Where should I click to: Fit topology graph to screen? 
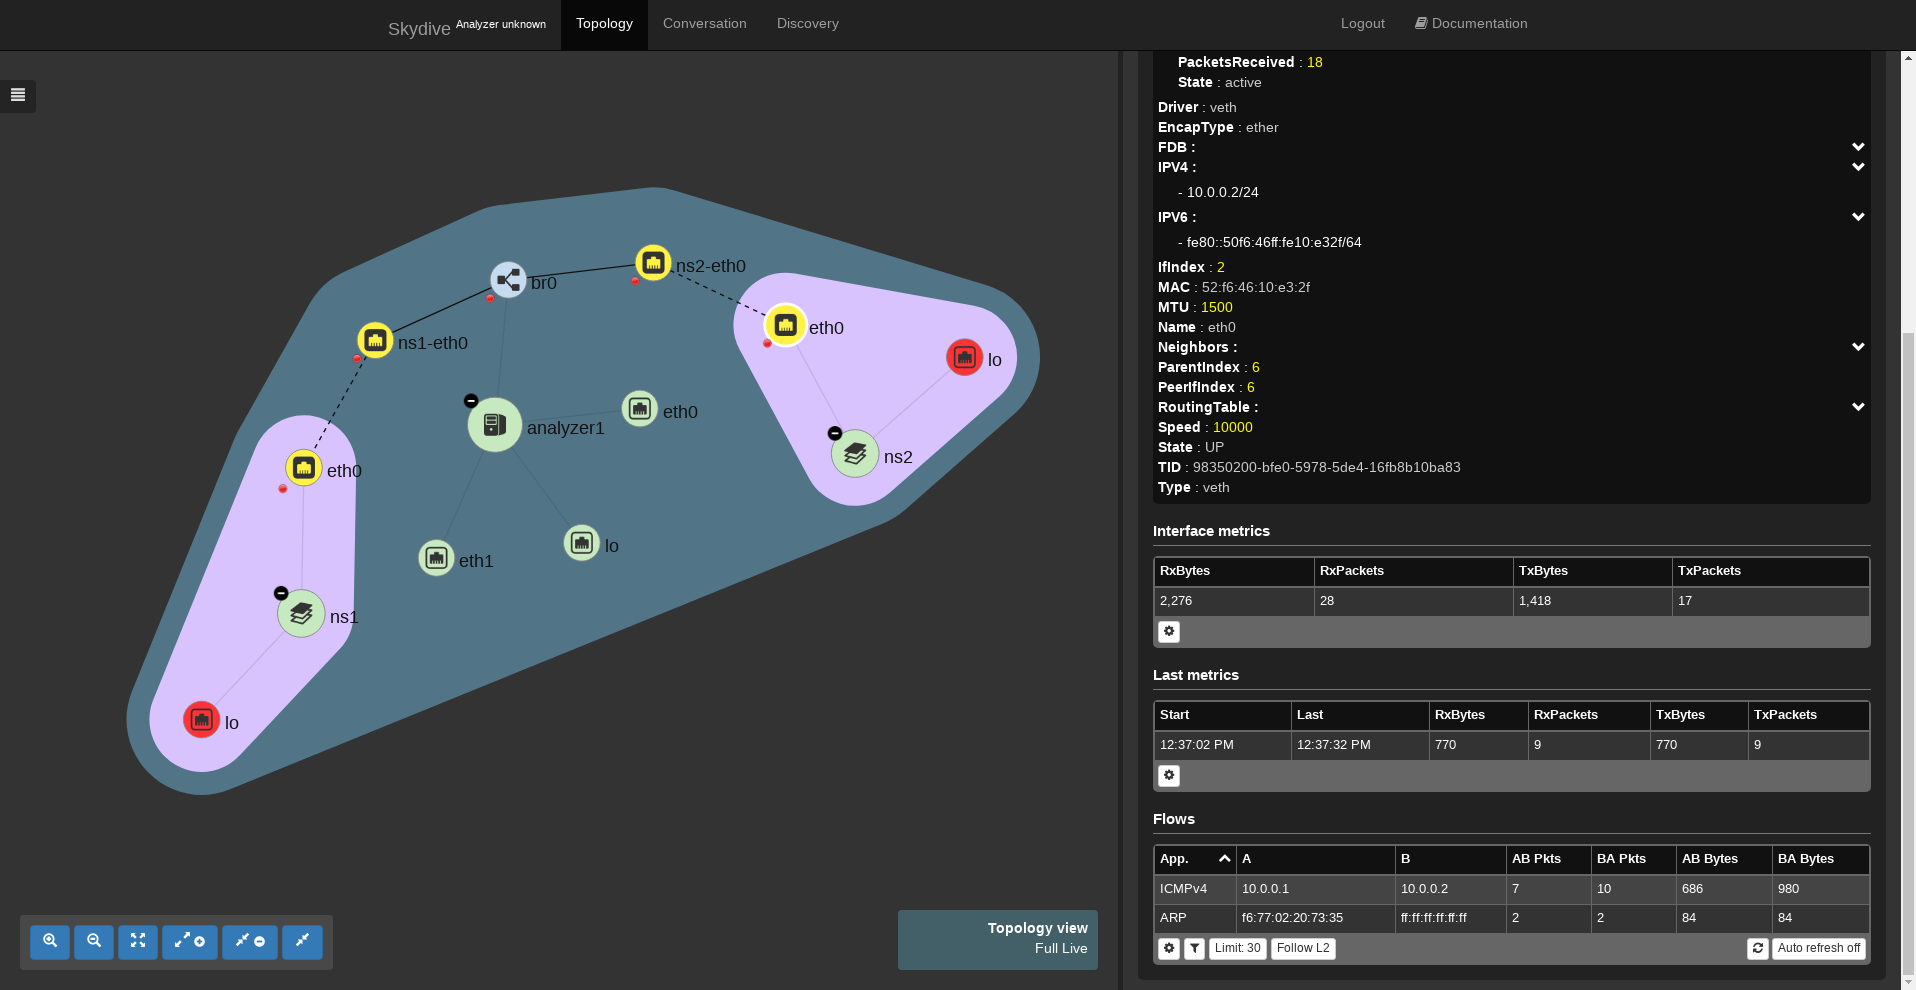point(138,941)
